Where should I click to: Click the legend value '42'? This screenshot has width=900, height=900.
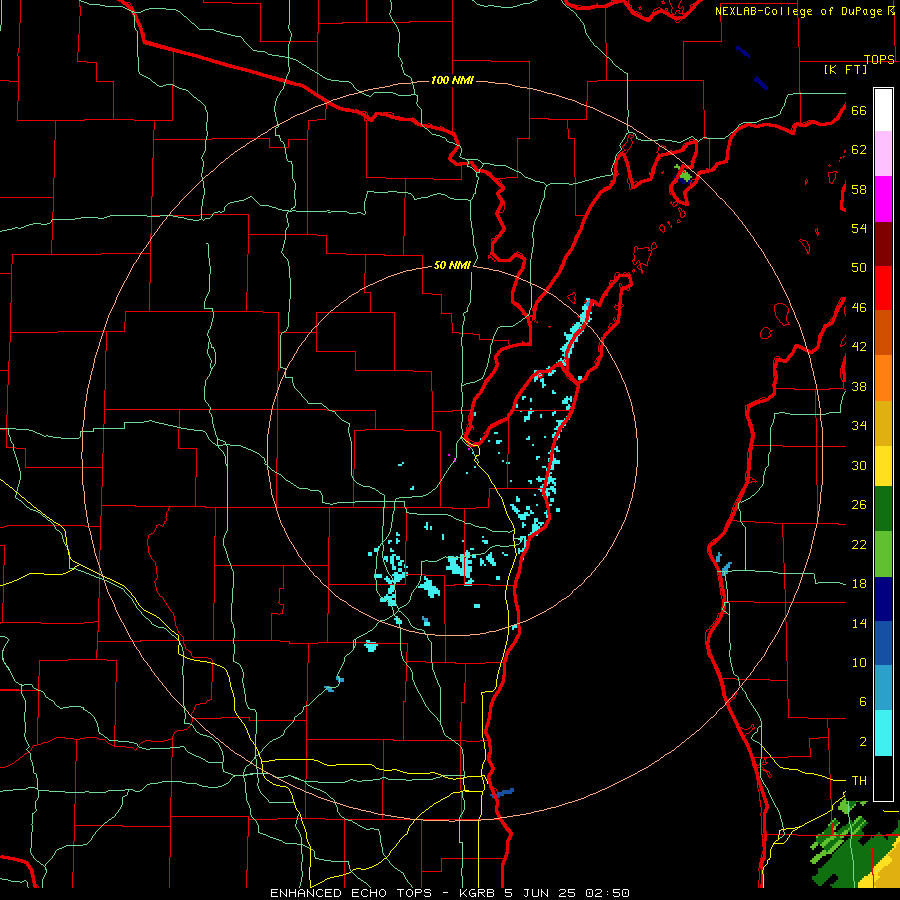859,347
